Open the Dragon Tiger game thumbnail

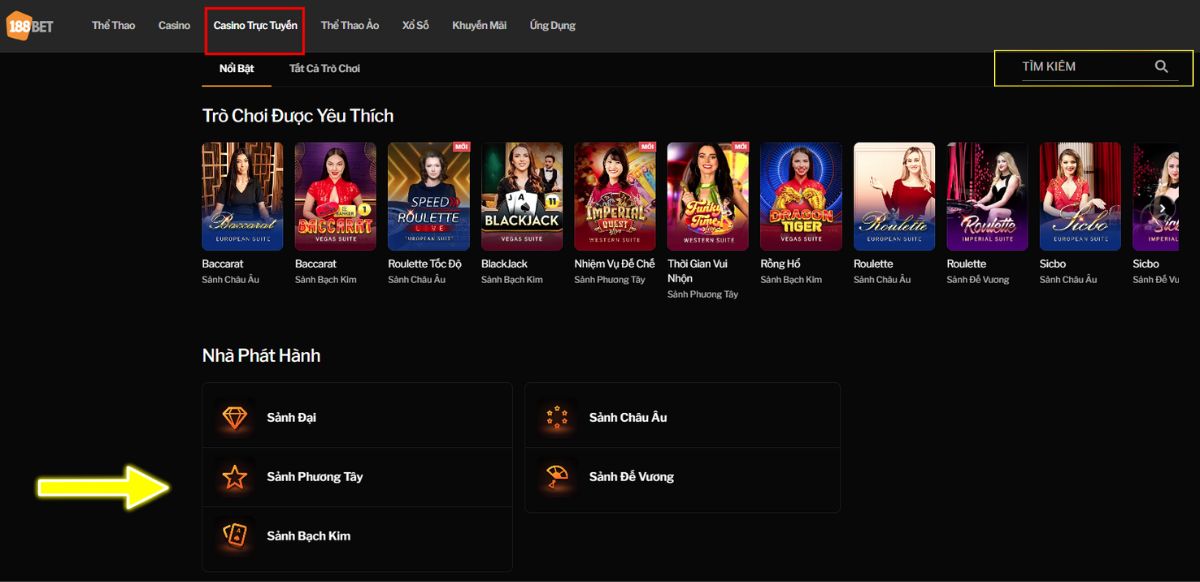tap(801, 196)
